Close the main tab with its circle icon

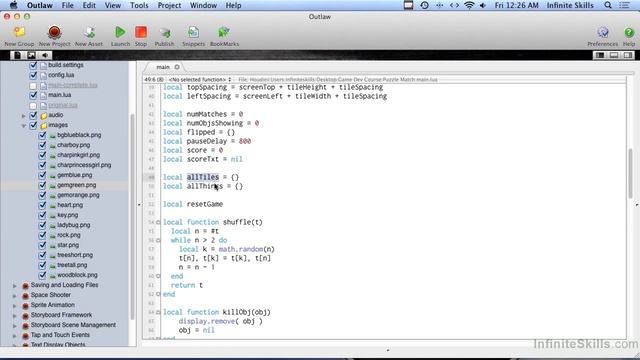(177, 67)
